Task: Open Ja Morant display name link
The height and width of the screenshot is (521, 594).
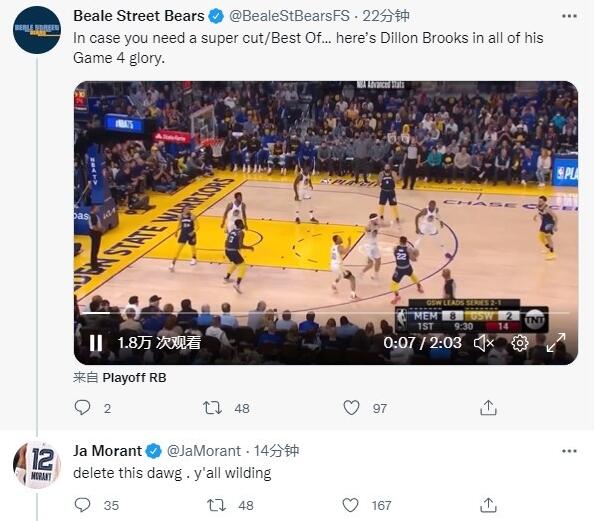Action: pyautogui.click(x=107, y=451)
